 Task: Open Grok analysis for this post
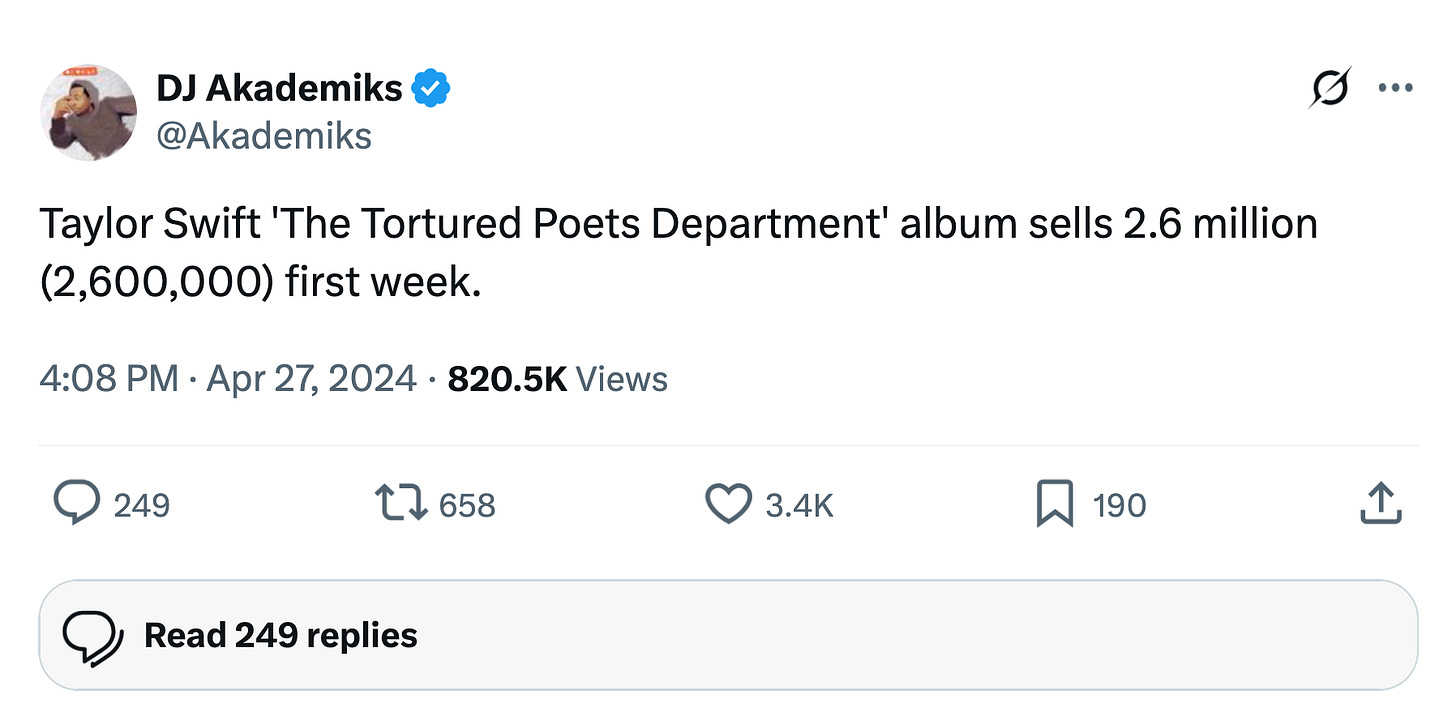(1330, 88)
